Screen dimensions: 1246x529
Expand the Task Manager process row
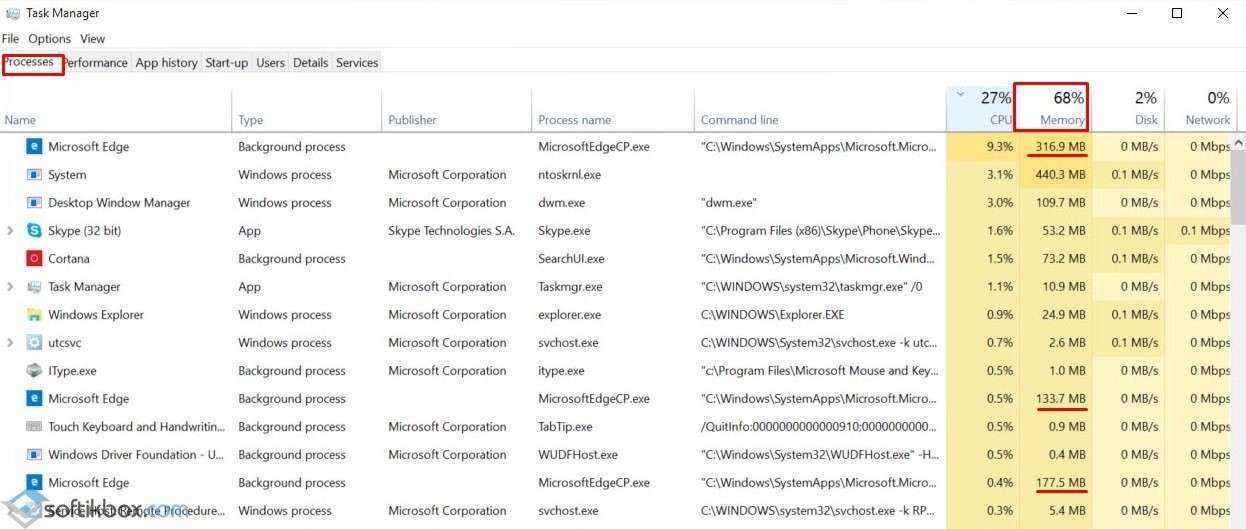pos(11,287)
